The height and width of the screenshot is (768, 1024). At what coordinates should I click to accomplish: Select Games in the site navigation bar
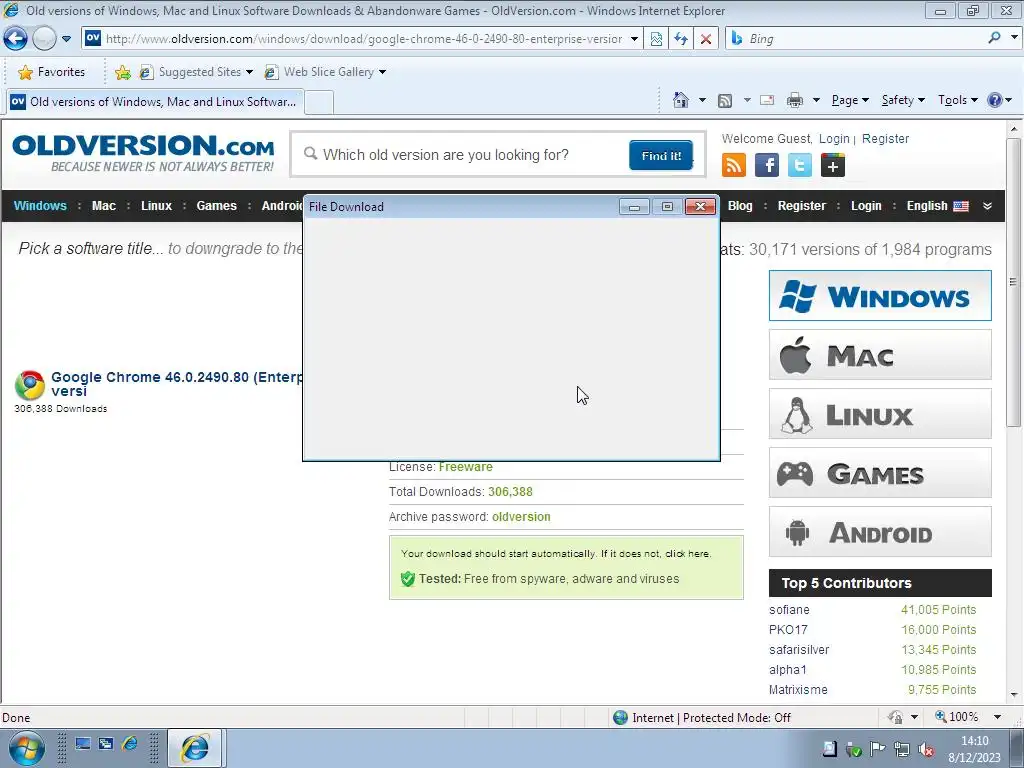click(x=217, y=206)
